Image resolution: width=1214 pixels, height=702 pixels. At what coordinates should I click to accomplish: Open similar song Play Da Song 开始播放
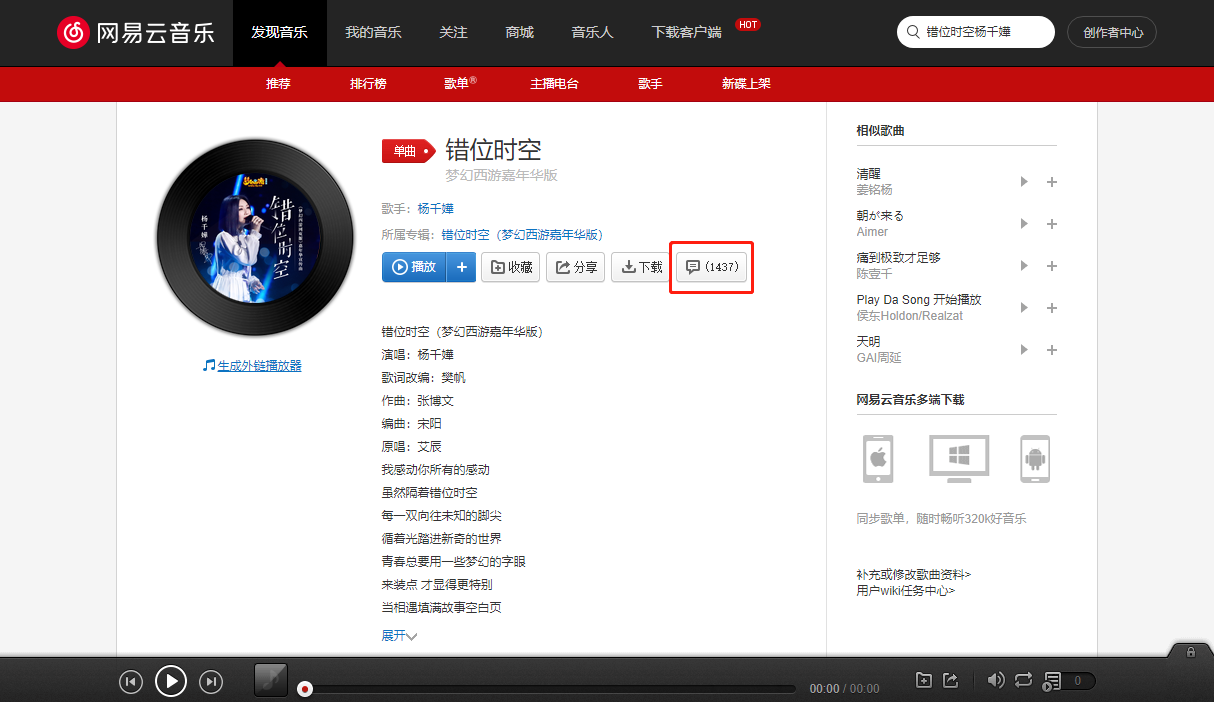pos(919,300)
